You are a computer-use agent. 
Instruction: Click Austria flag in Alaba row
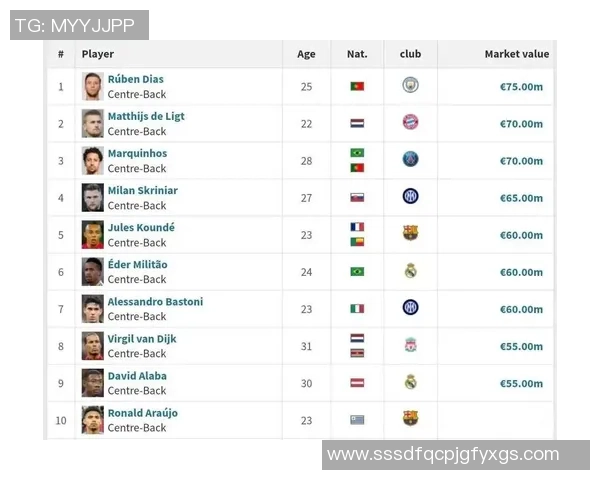coord(357,383)
